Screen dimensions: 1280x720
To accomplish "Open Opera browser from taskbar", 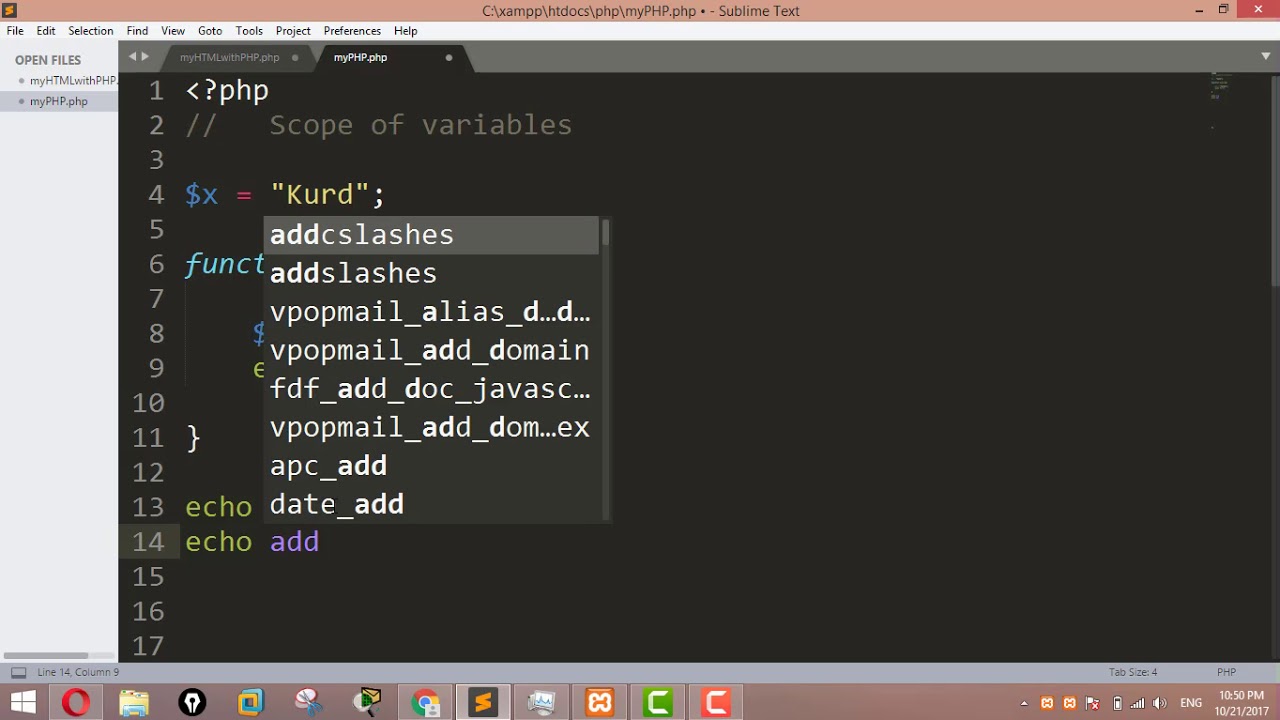I will point(76,702).
